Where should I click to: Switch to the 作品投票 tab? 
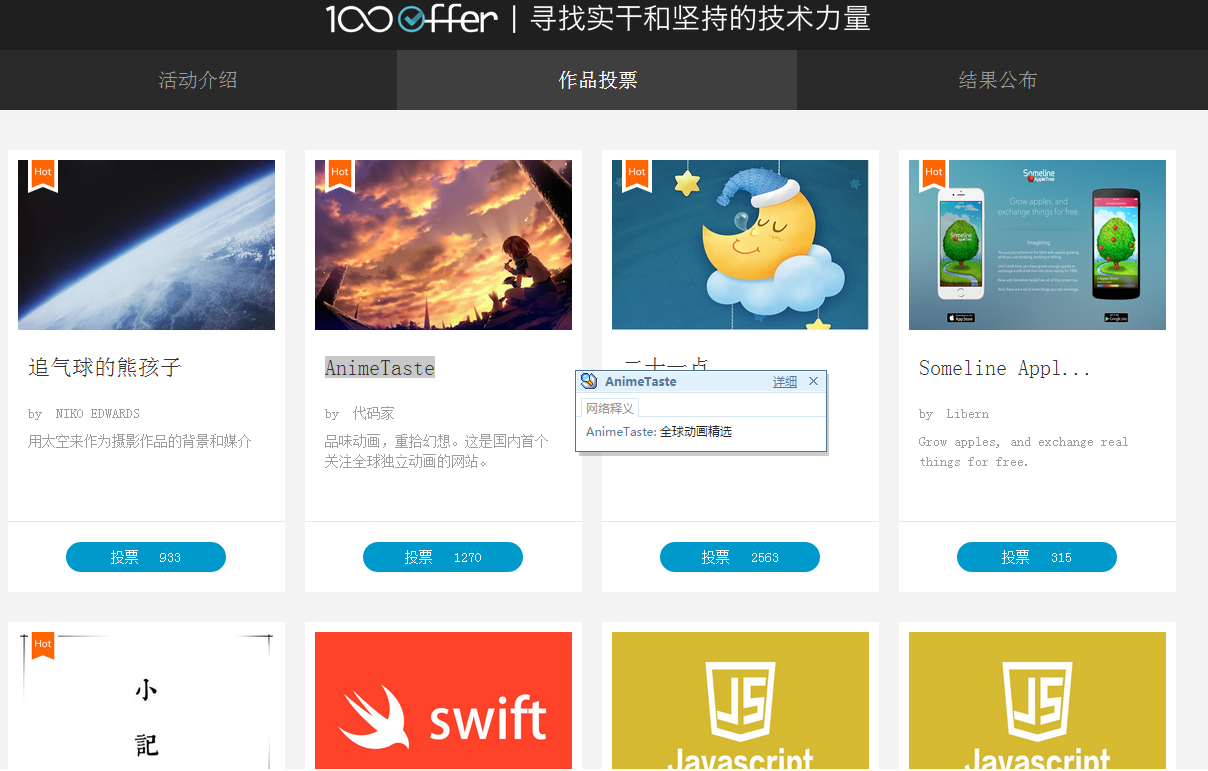(x=597, y=80)
